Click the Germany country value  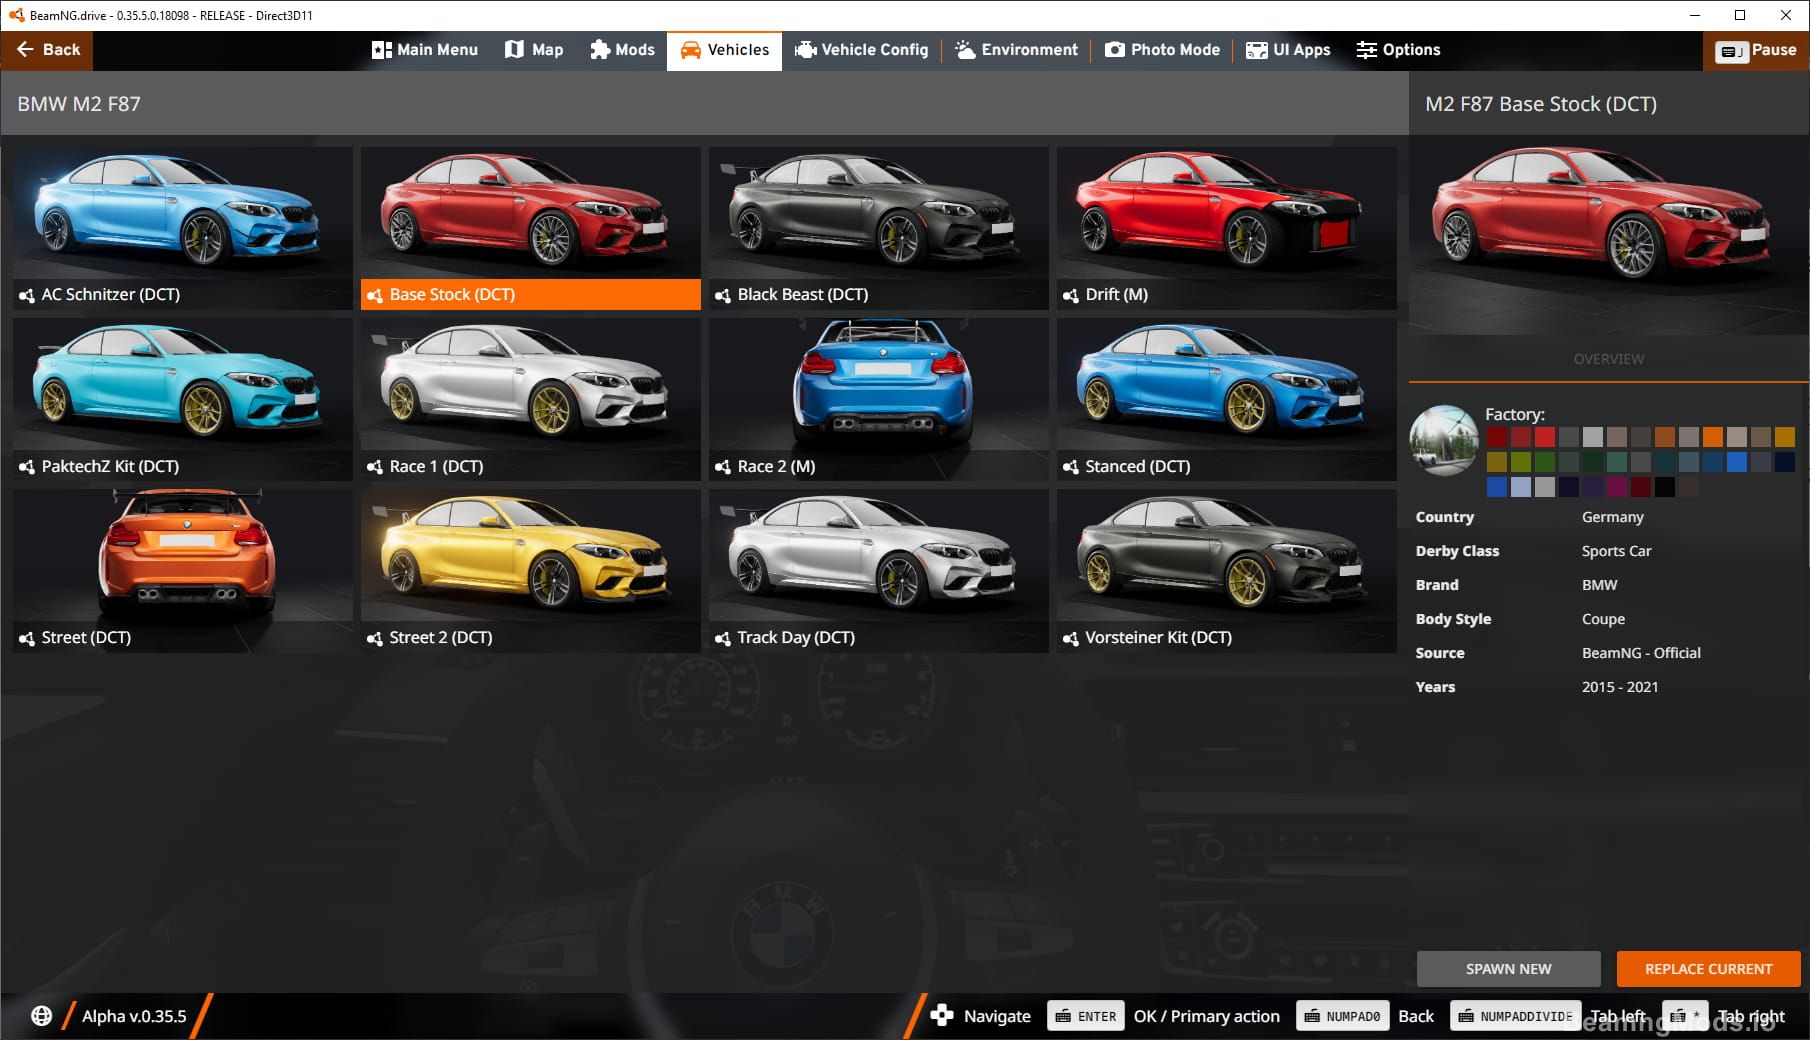tap(1613, 517)
